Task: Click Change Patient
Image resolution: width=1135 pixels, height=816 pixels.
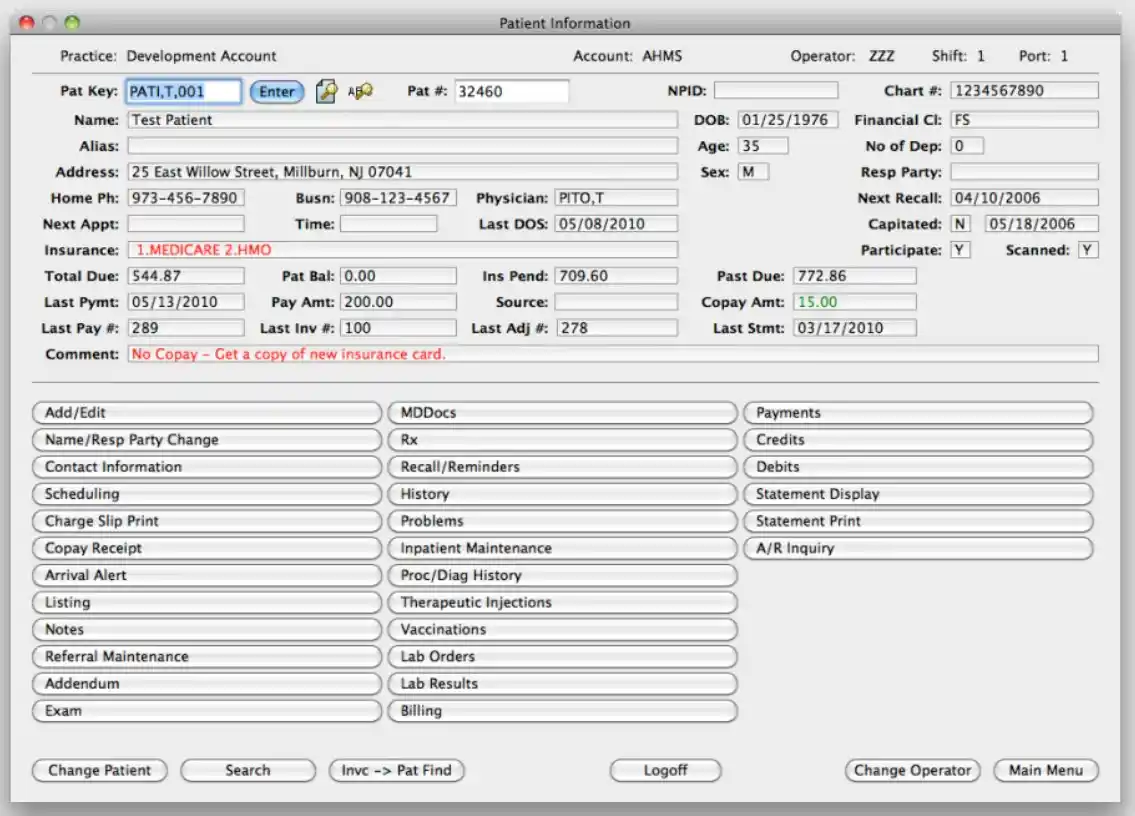Action: (99, 770)
